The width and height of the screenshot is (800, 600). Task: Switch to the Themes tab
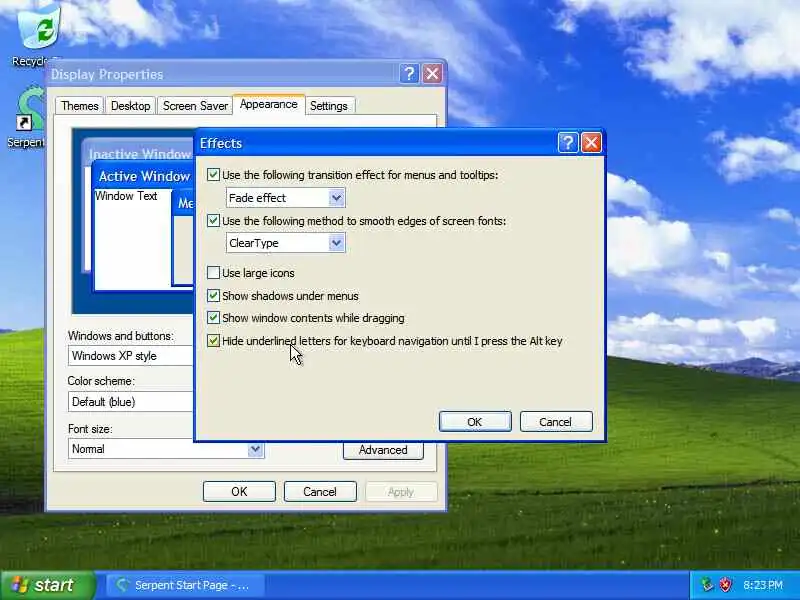[80, 106]
